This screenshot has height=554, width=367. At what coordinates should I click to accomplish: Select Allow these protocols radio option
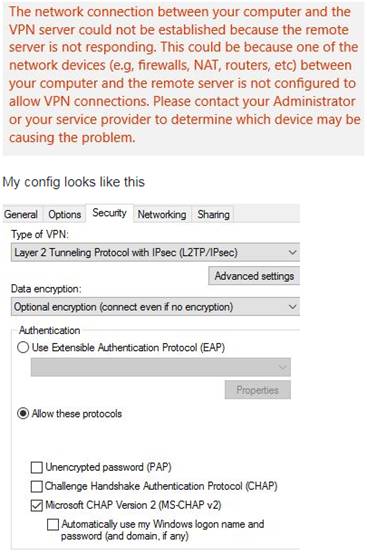(x=23, y=413)
